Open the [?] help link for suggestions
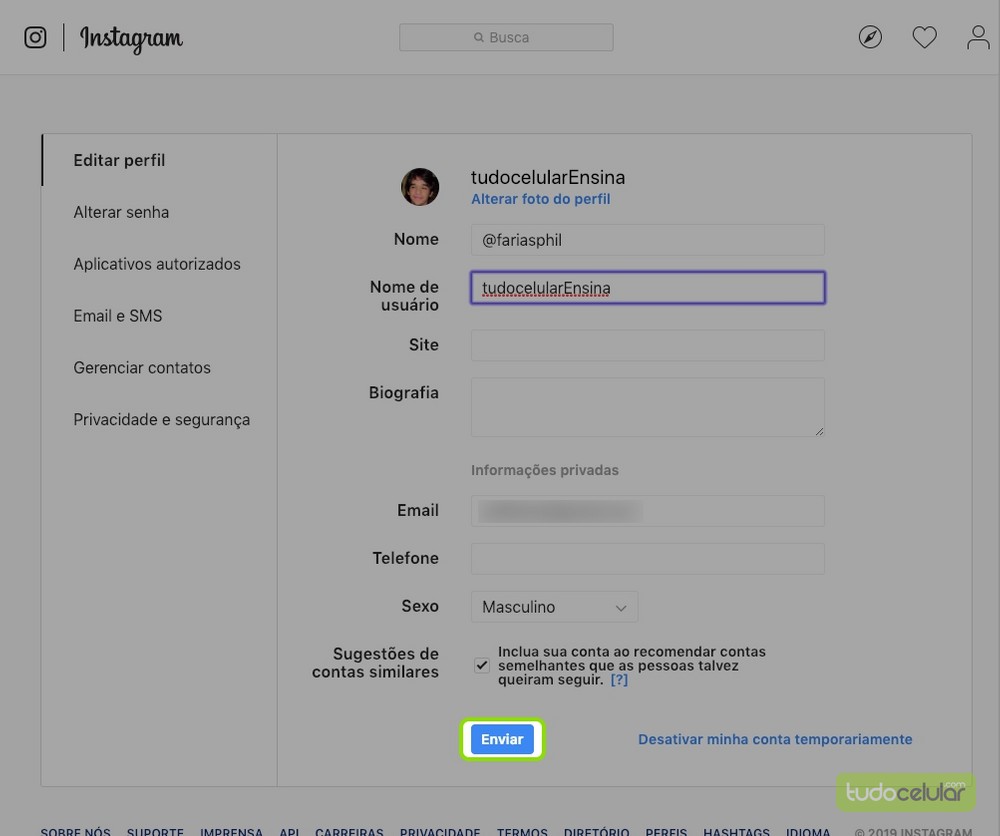This screenshot has height=836, width=1000. coord(619,680)
